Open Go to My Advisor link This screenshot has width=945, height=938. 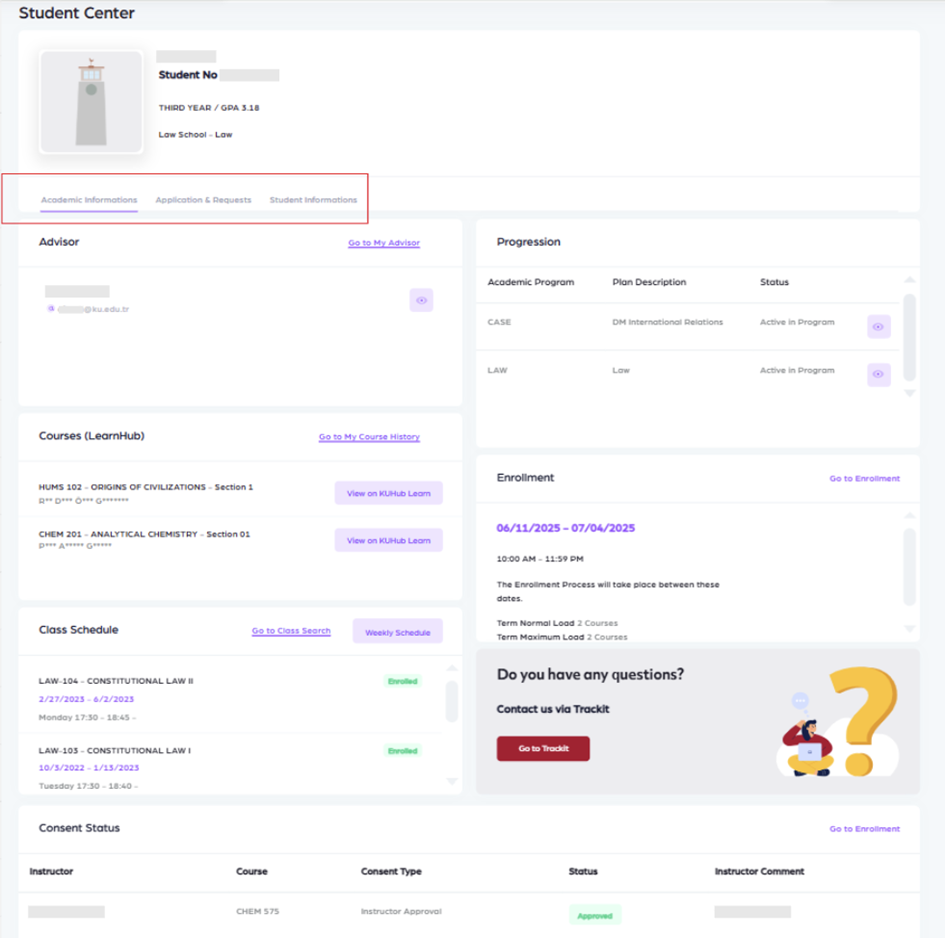pos(384,243)
